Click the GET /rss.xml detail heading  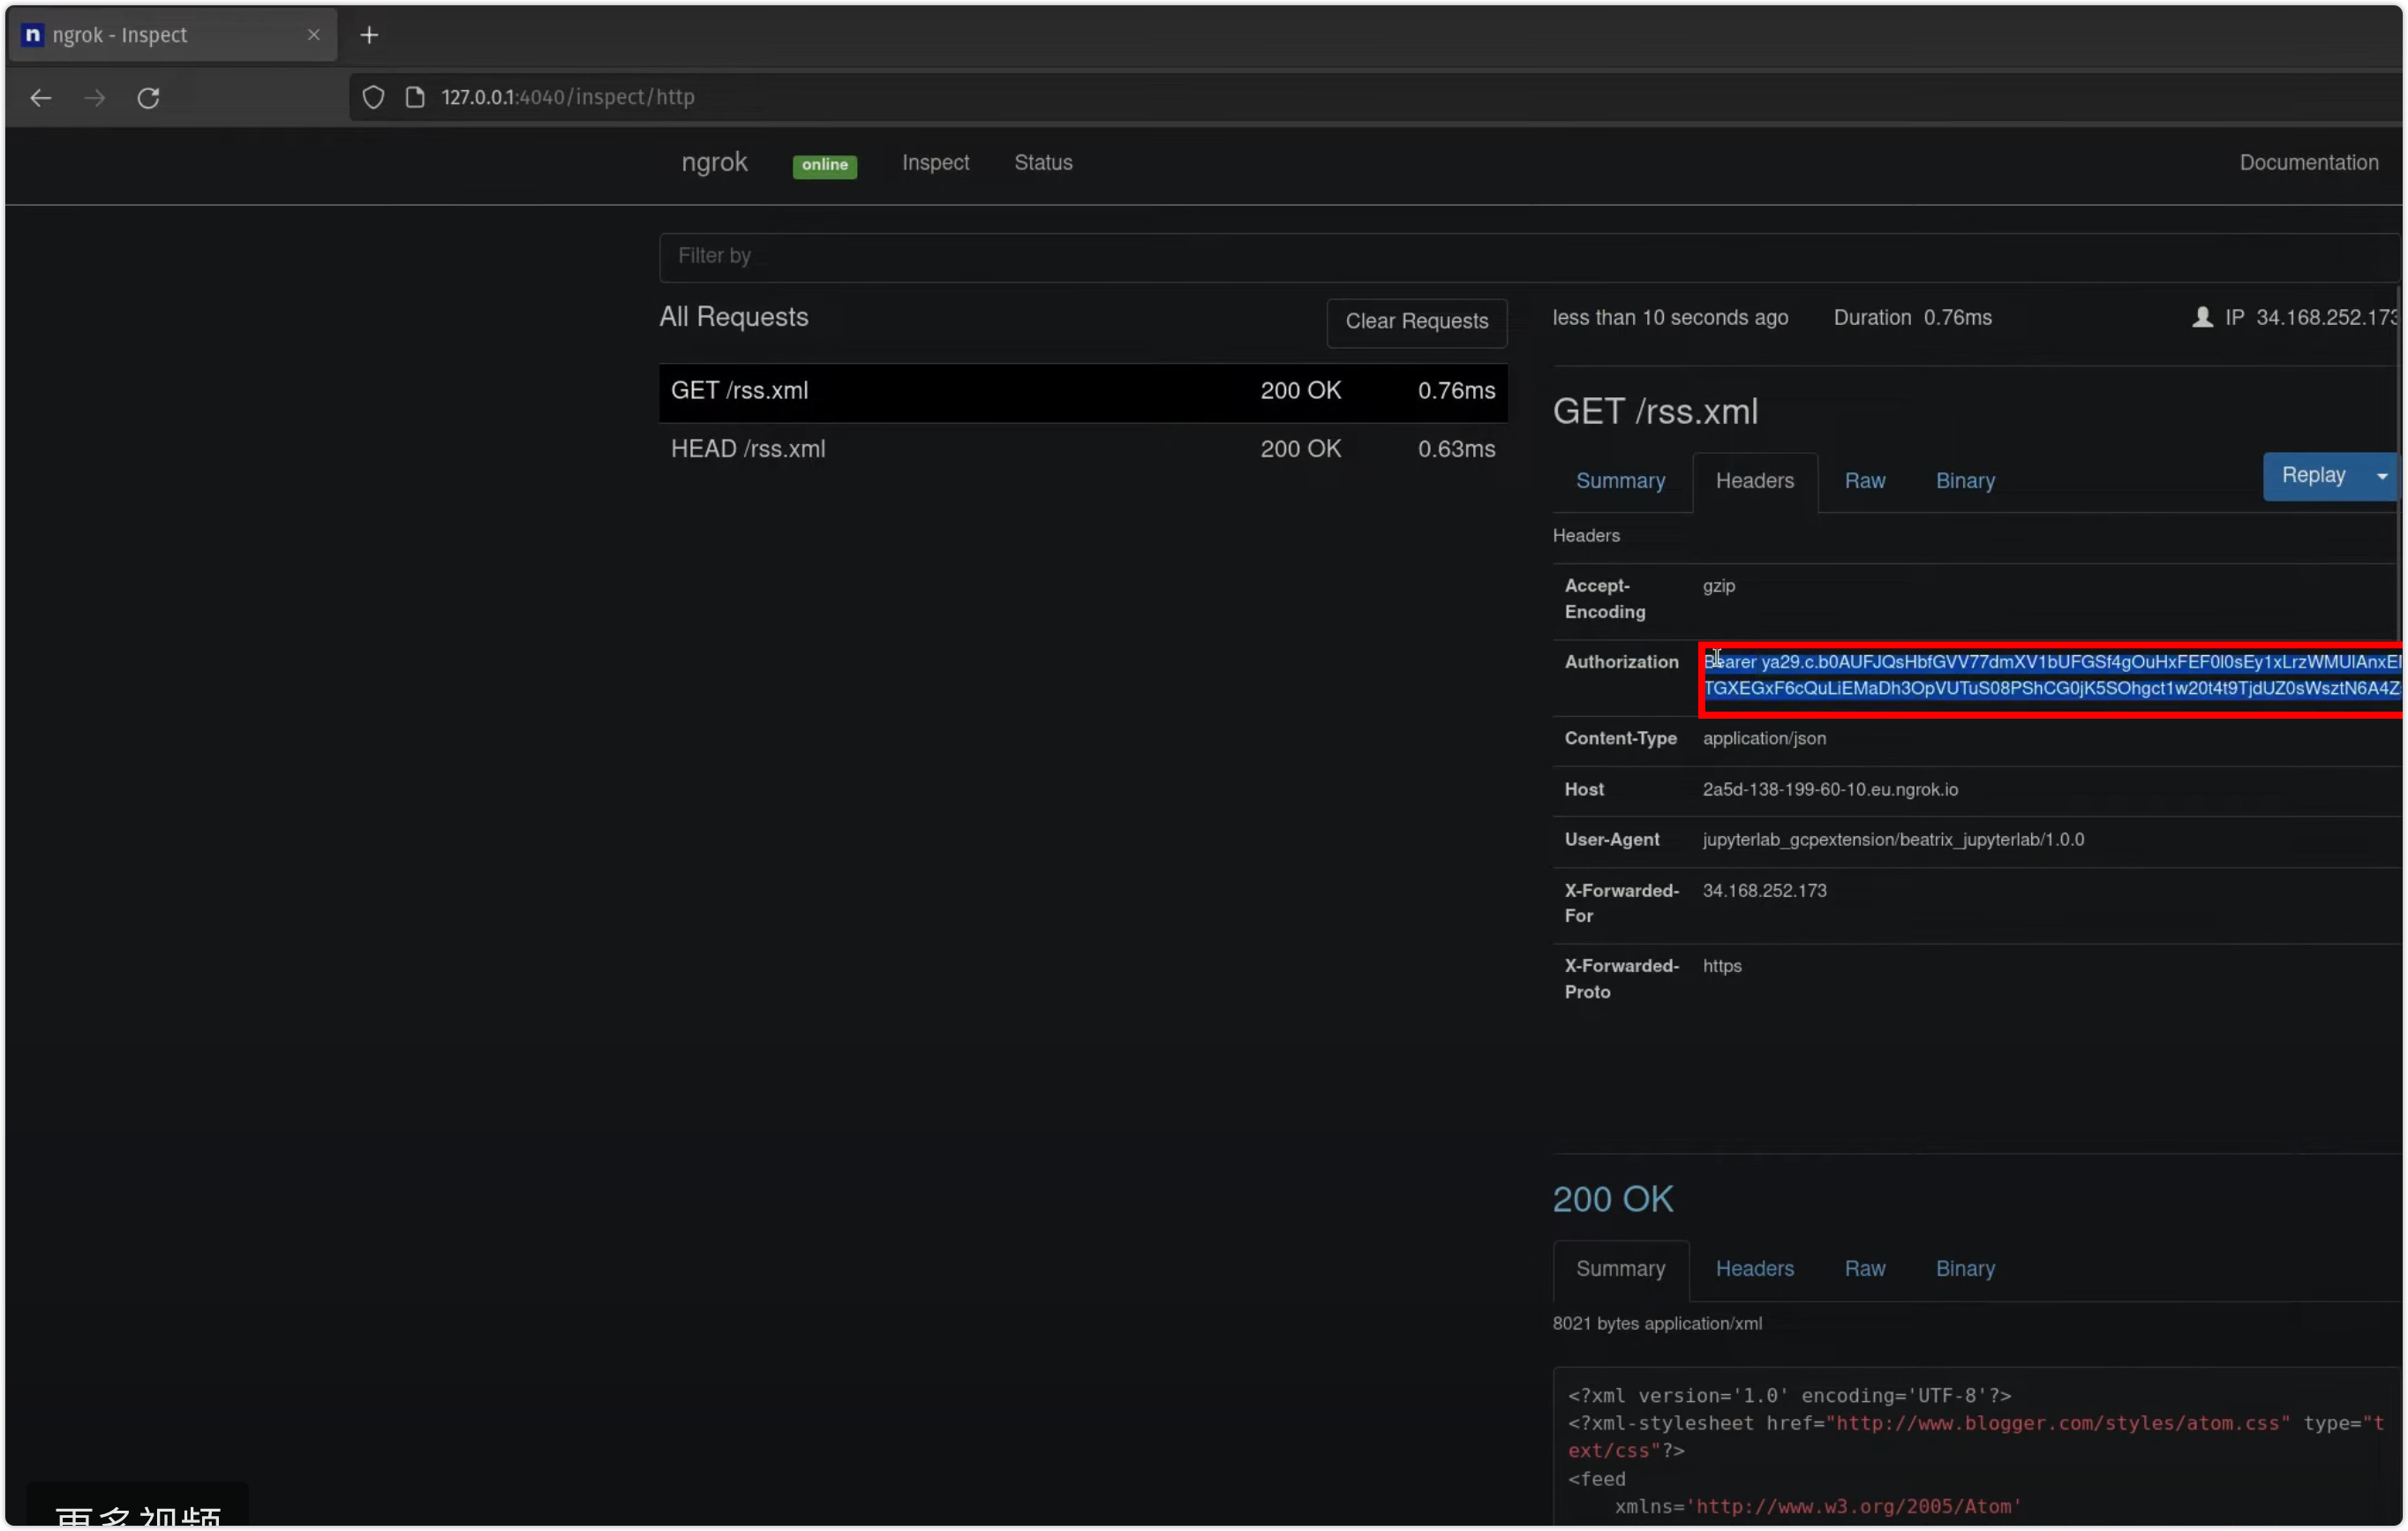coord(1655,412)
